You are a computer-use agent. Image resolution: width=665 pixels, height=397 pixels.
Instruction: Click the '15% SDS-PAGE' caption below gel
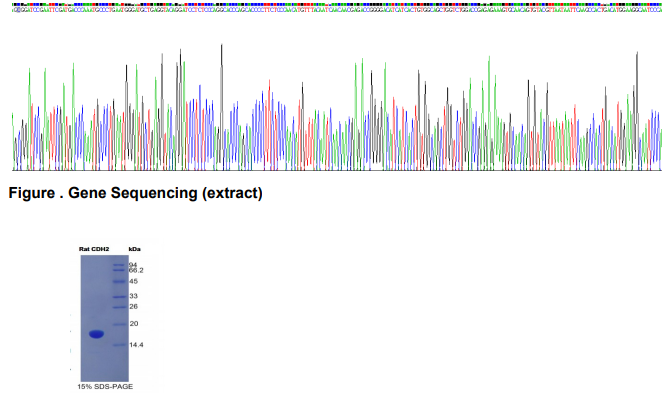(x=105, y=386)
